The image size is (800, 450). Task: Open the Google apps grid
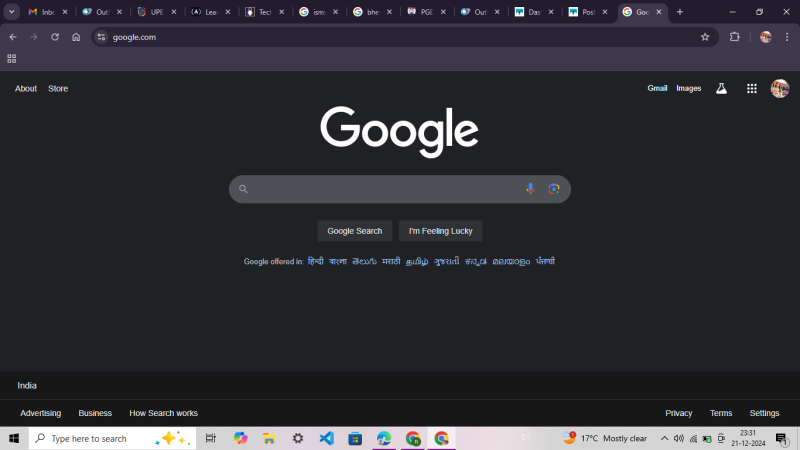coord(751,89)
